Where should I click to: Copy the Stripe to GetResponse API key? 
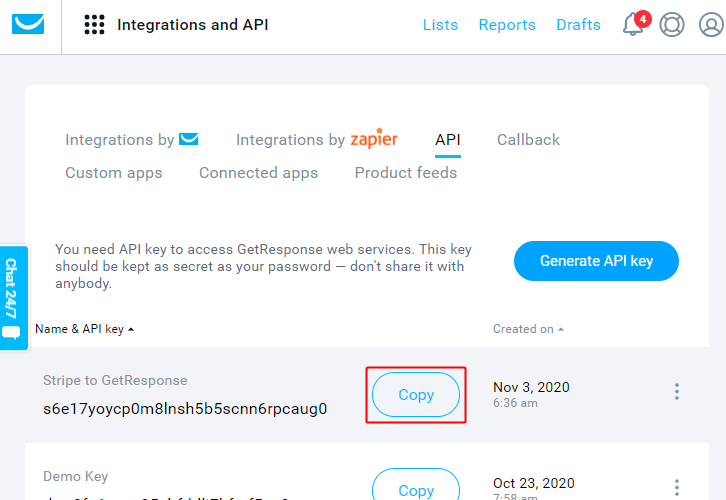pos(416,394)
